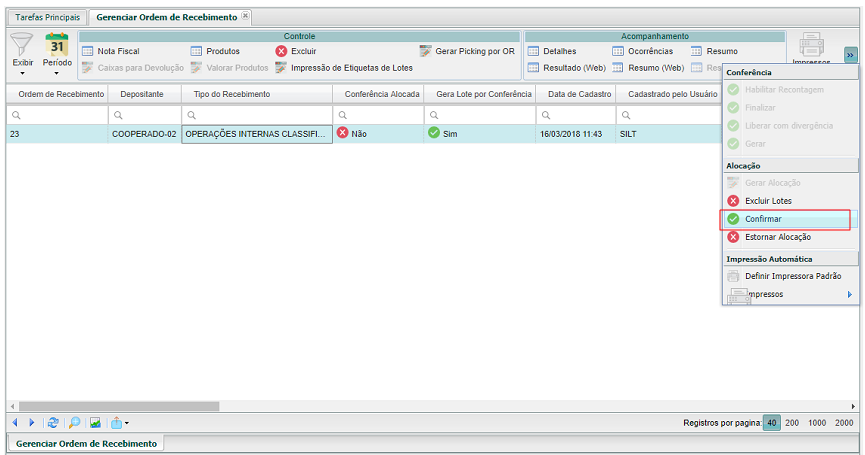Focus the Conferência Alocada filter field
This screenshot has height=455, width=865.
(x=378, y=115)
